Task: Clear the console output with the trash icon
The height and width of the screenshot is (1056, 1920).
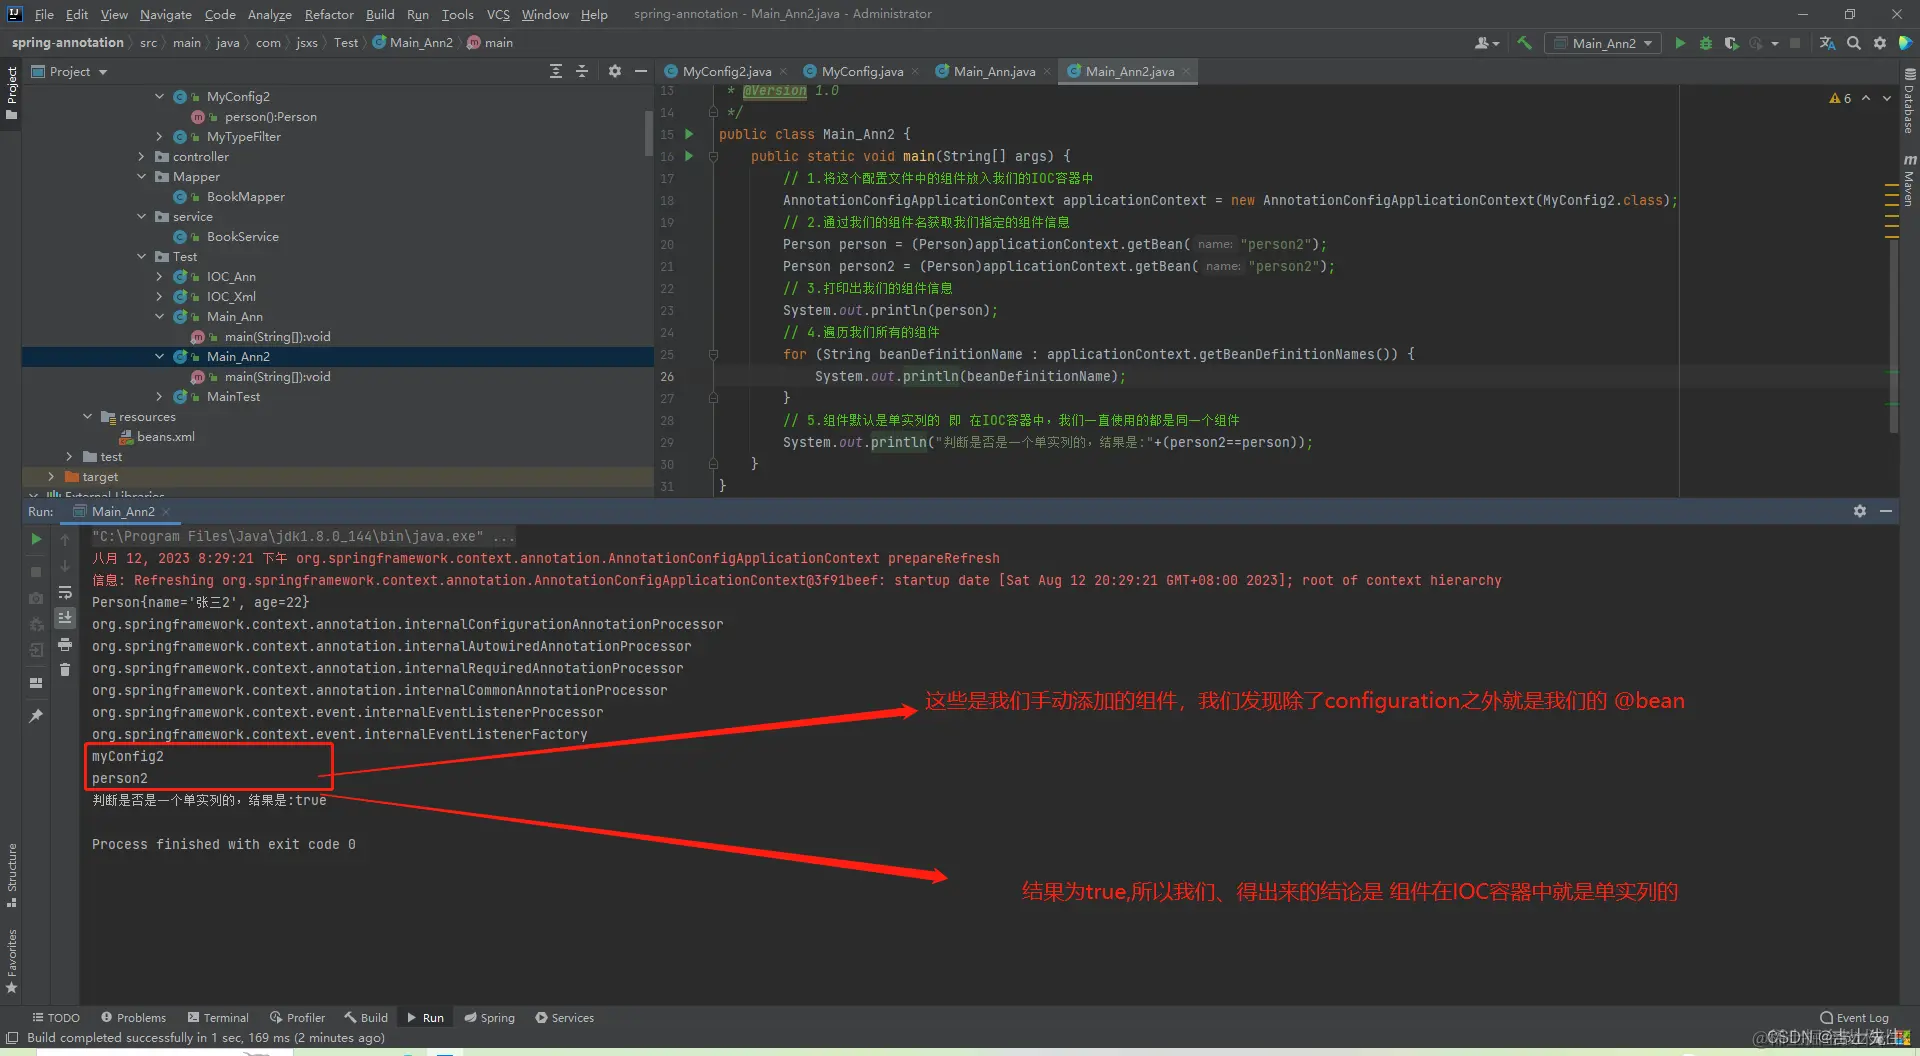Action: [x=65, y=670]
